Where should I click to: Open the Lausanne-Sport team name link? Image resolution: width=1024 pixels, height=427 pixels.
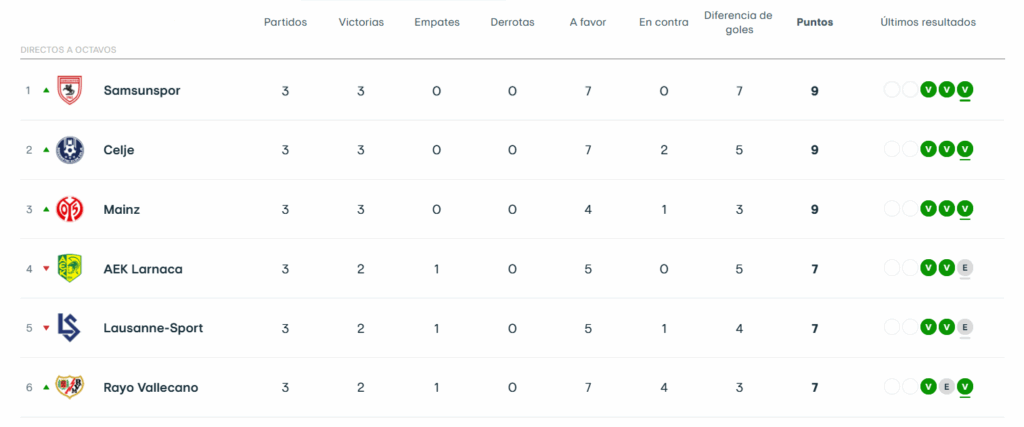click(x=153, y=328)
